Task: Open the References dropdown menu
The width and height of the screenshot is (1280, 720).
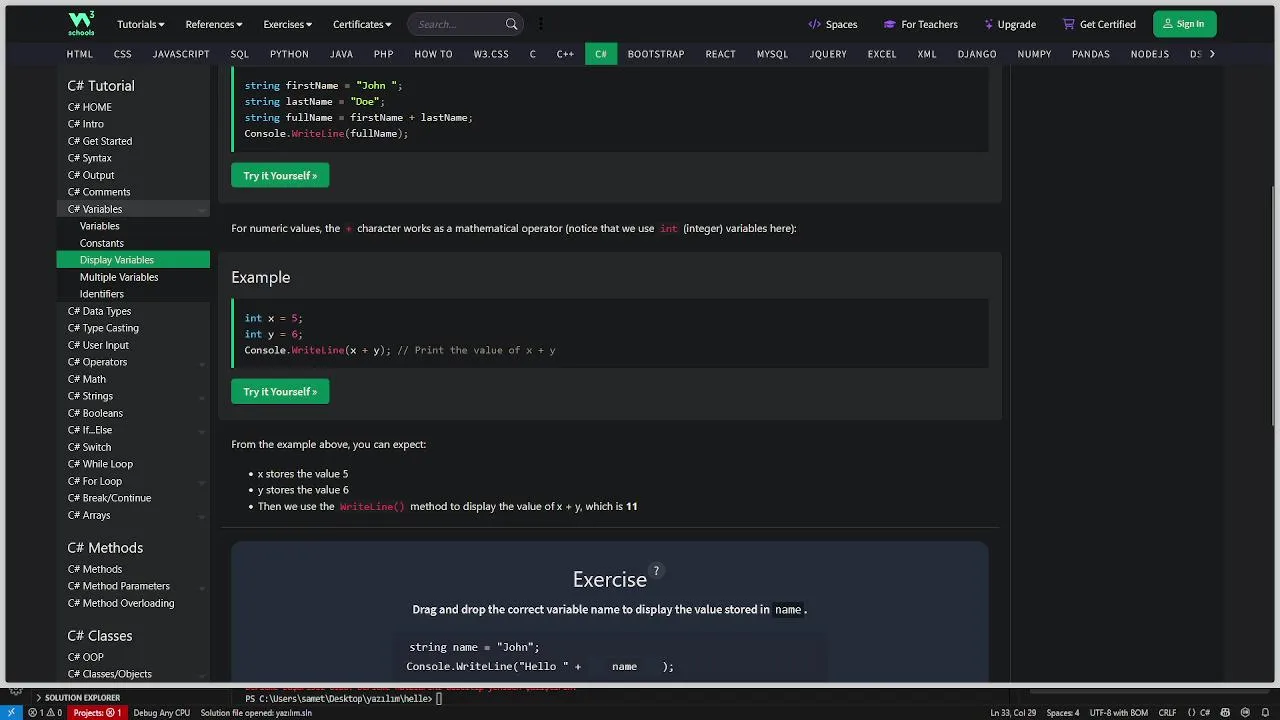Action: pos(214,24)
